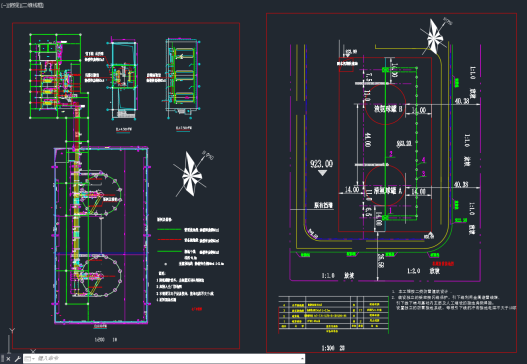This screenshot has width=527, height=364.
Task: Open the view name viewport label menu
Action: (12, 5)
